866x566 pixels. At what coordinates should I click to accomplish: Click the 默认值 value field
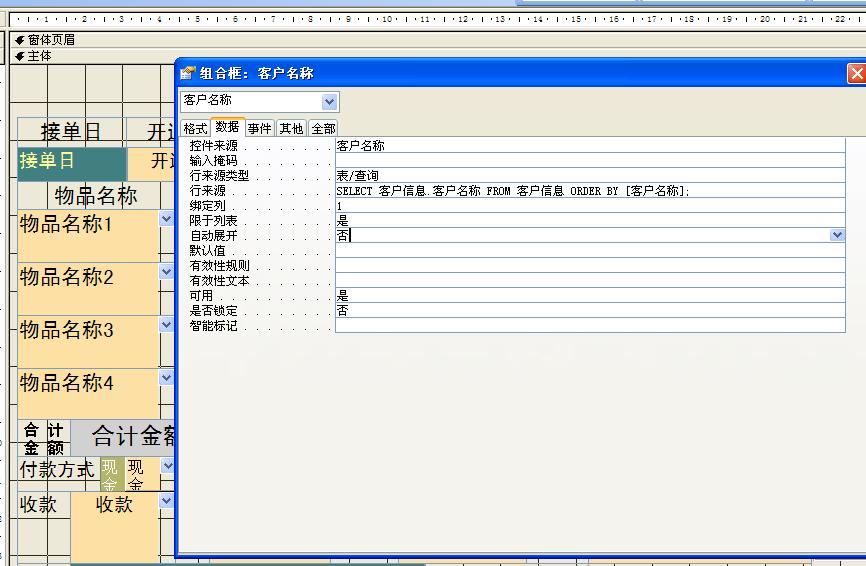point(590,250)
